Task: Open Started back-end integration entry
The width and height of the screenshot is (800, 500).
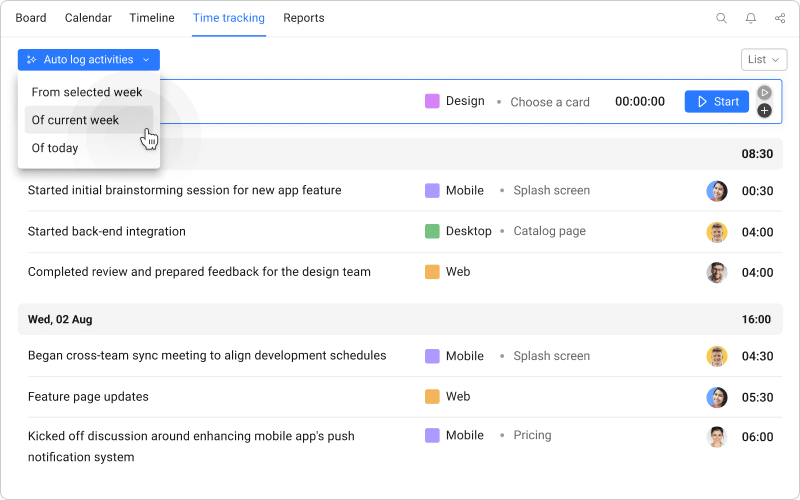Action: coord(107,231)
